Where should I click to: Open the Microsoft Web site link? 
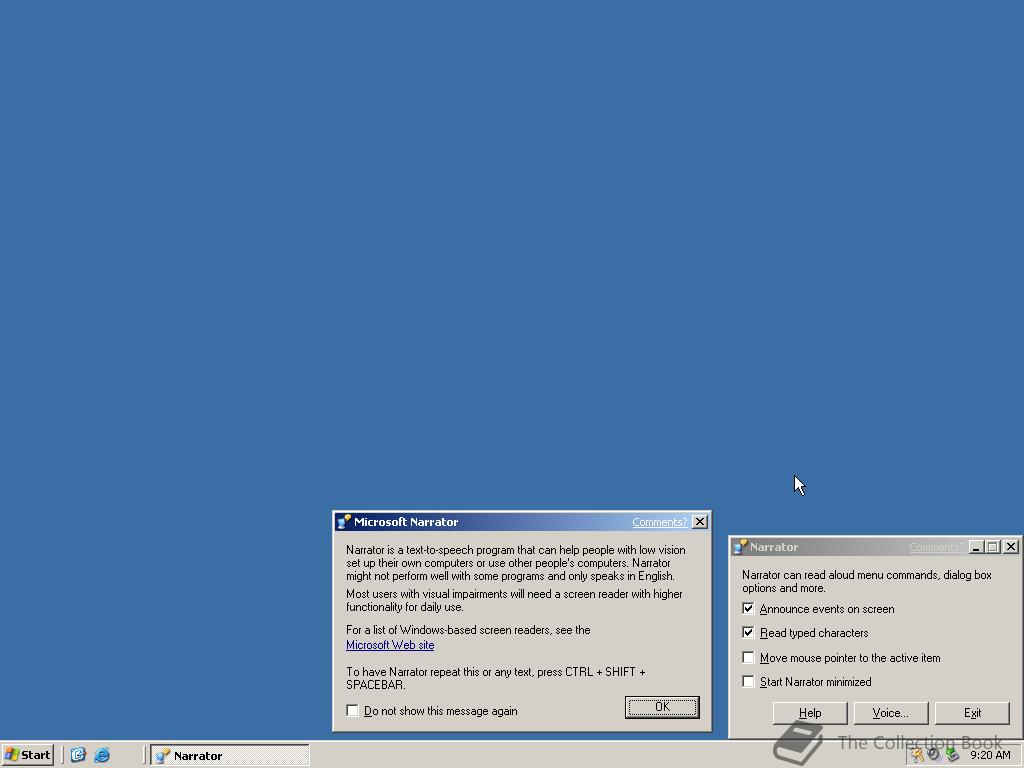(390, 645)
